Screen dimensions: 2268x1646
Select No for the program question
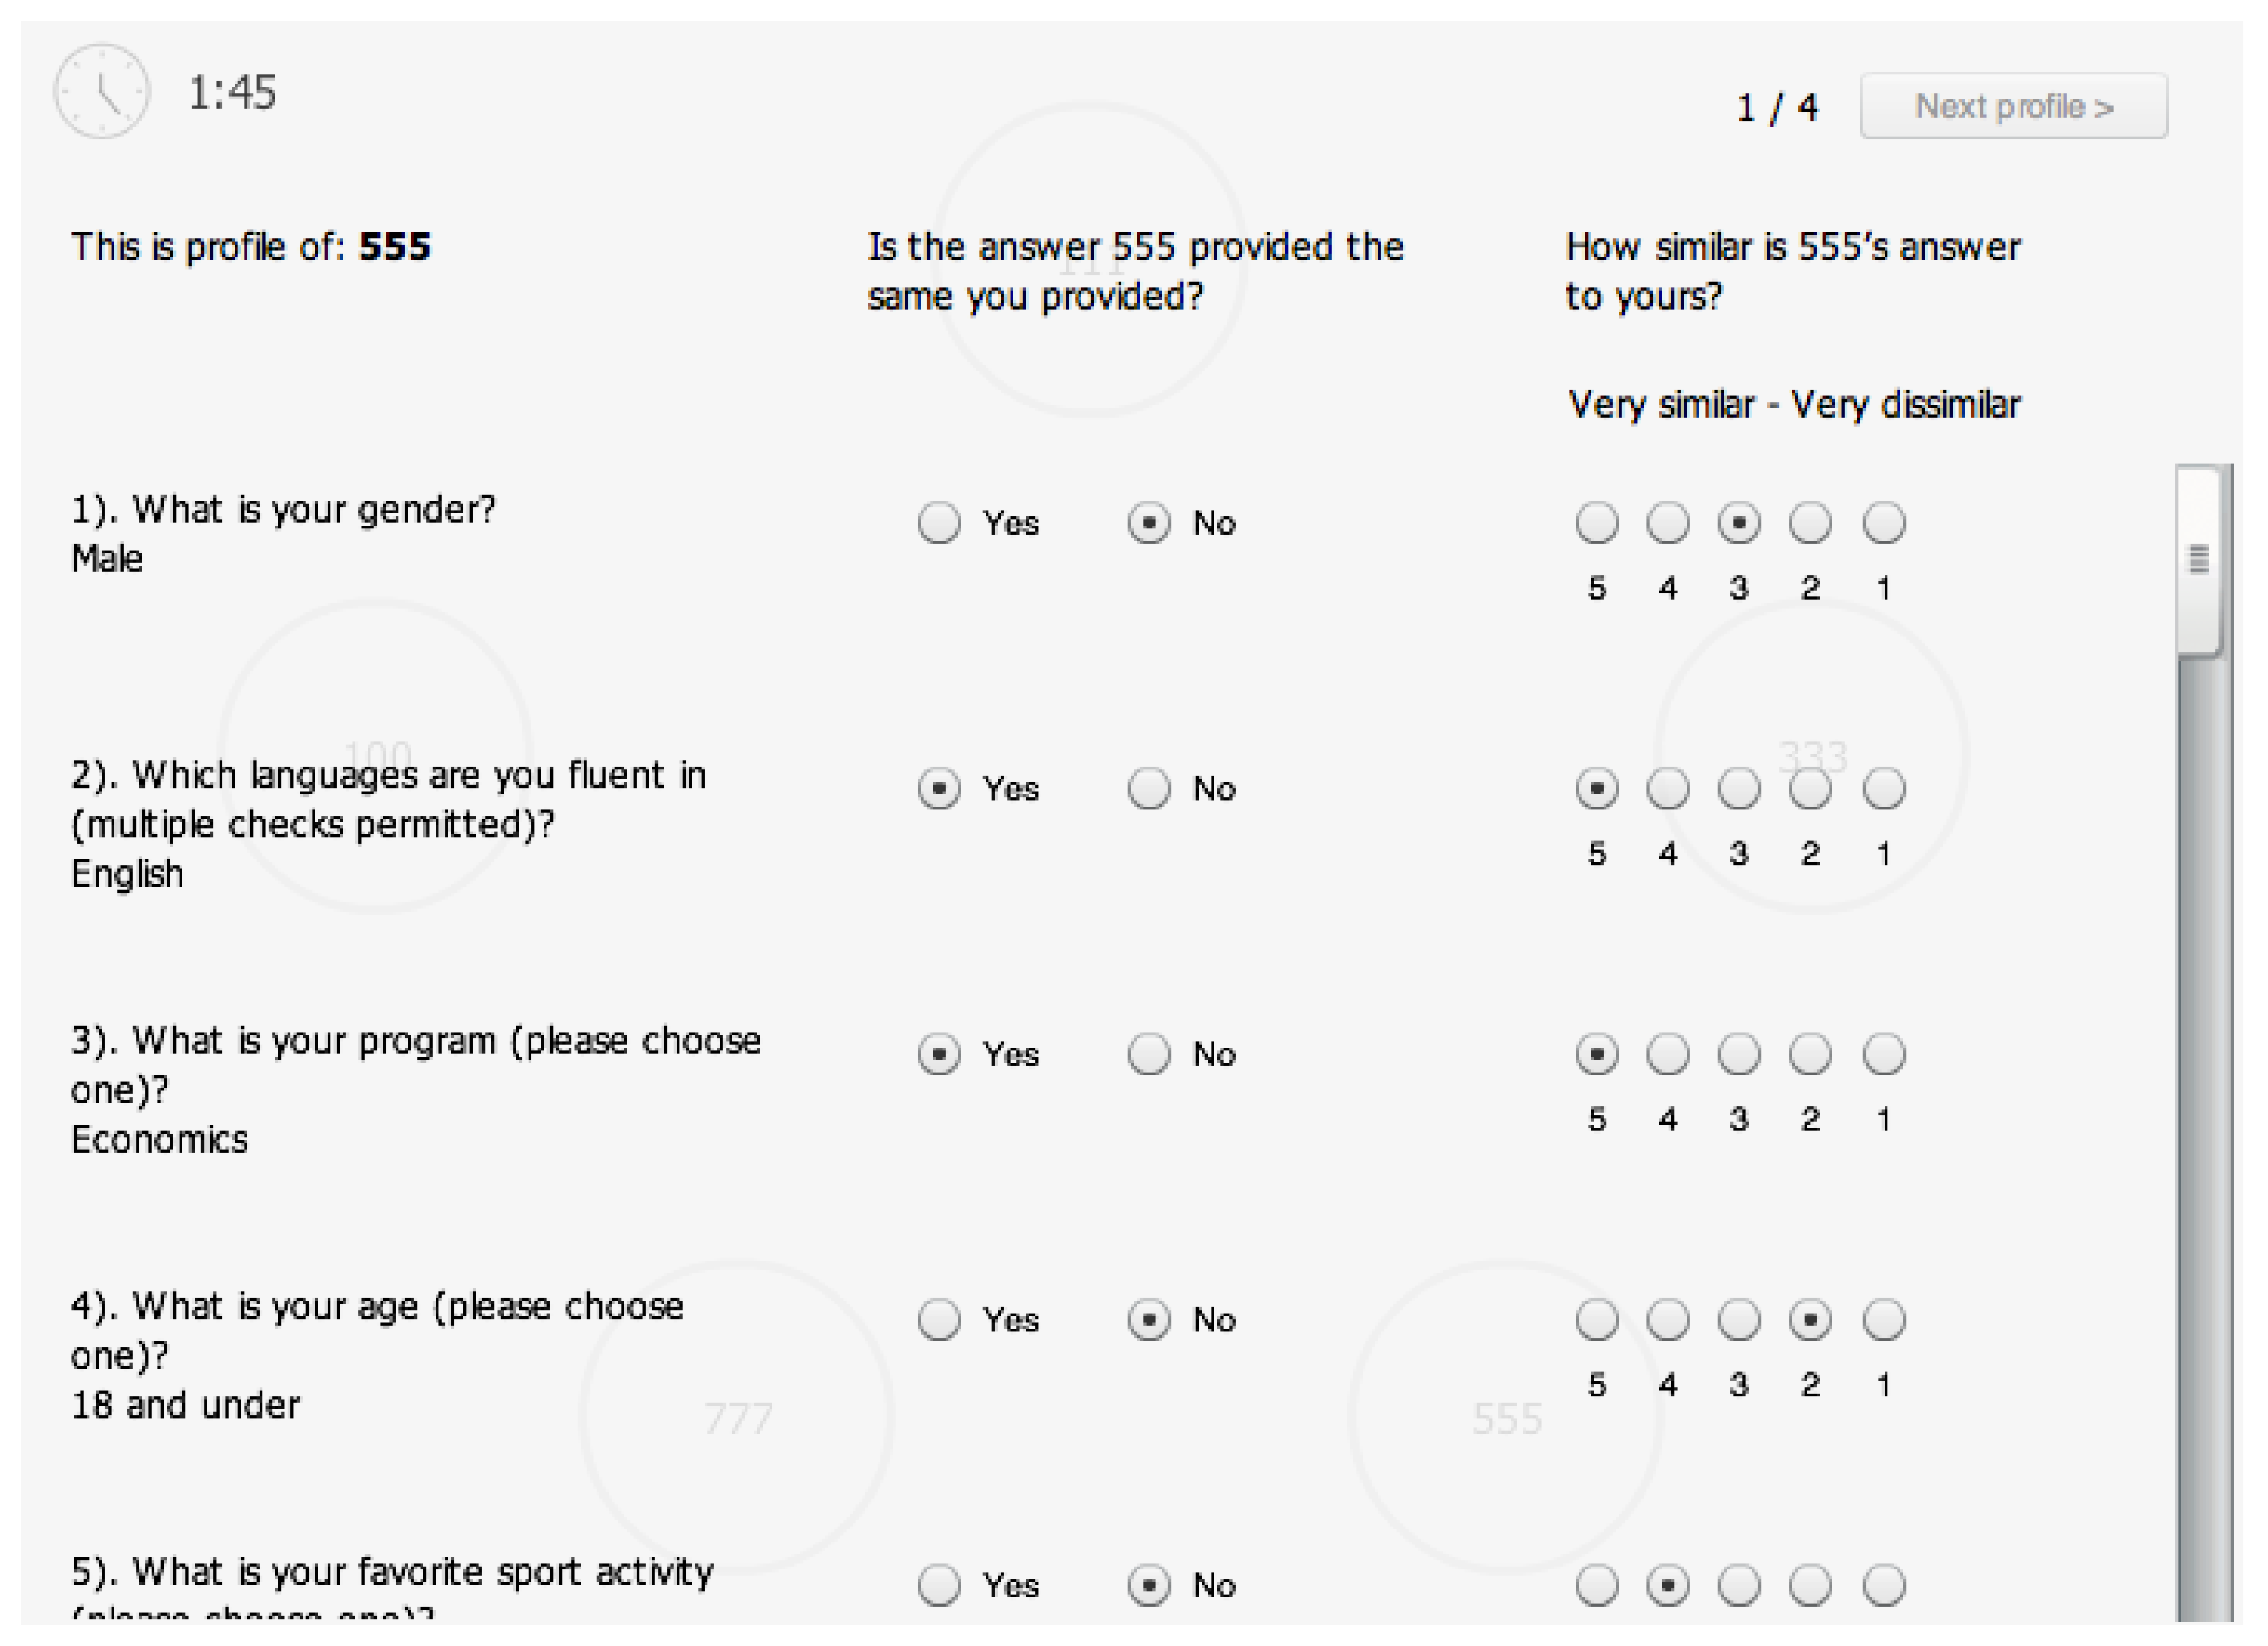point(1148,1054)
